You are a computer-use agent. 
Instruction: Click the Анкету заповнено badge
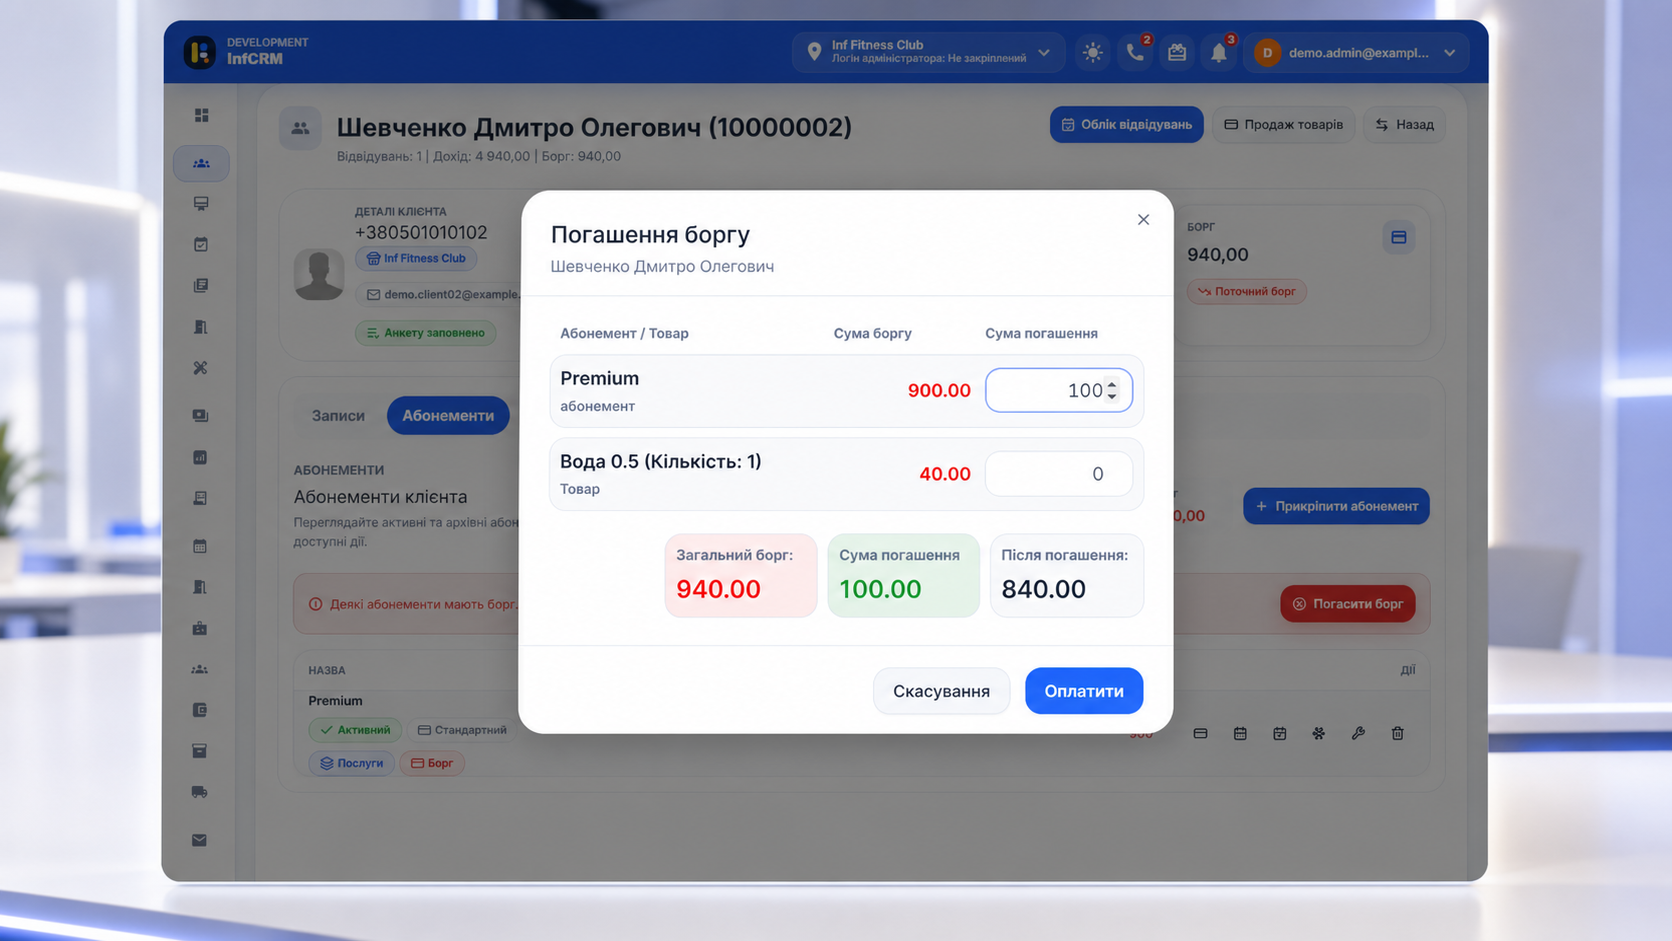[x=426, y=333]
